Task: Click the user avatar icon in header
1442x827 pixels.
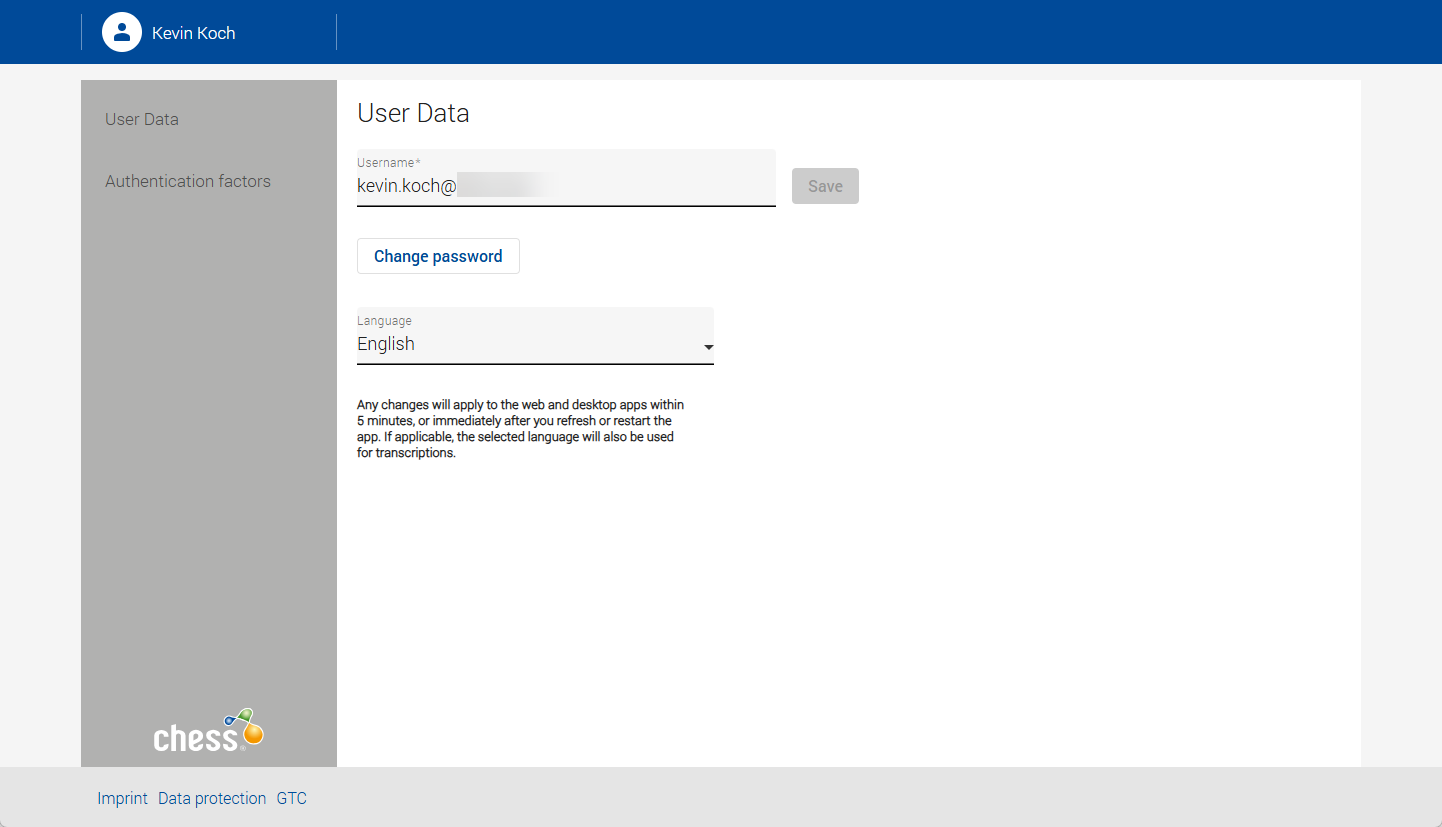Action: pos(121,32)
